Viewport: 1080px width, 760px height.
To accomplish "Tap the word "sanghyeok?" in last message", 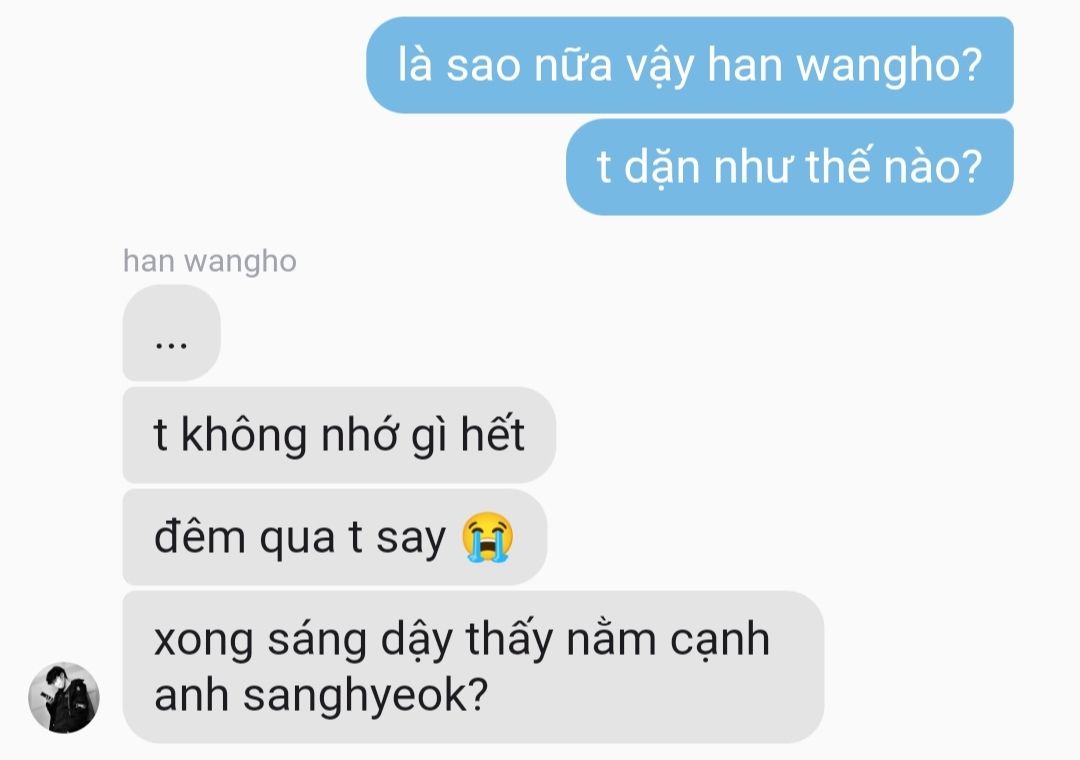I will point(366,695).
